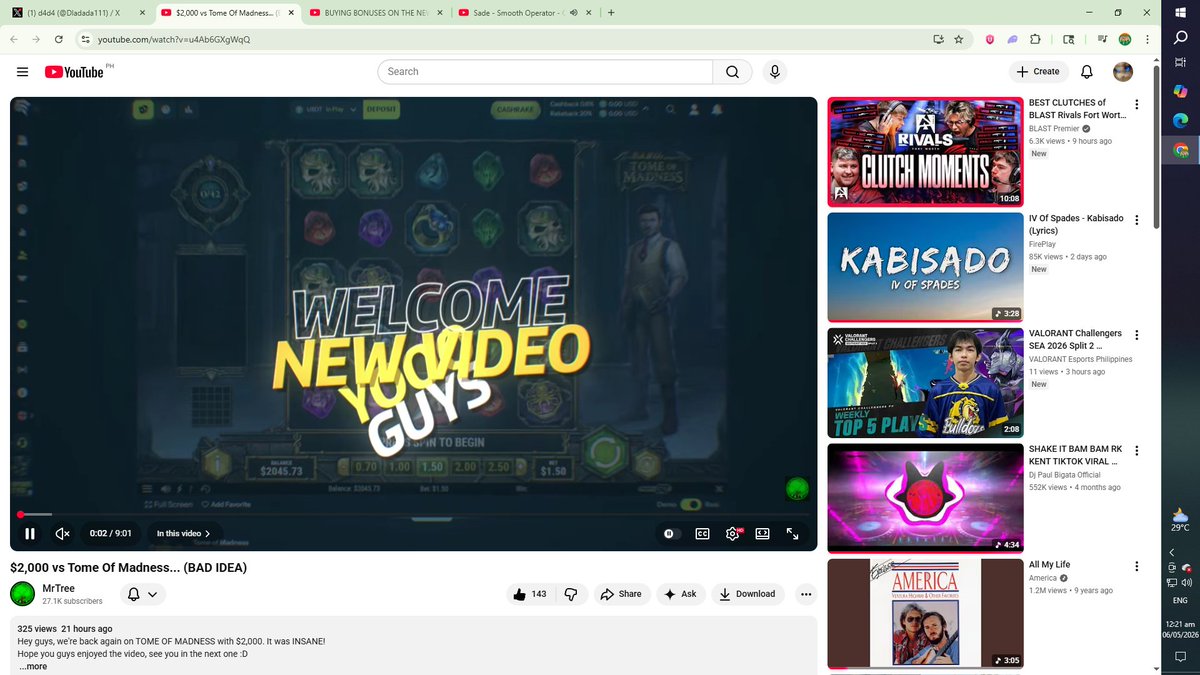Expand the In this video chapters
Image resolution: width=1200 pixels, height=675 pixels.
184,534
